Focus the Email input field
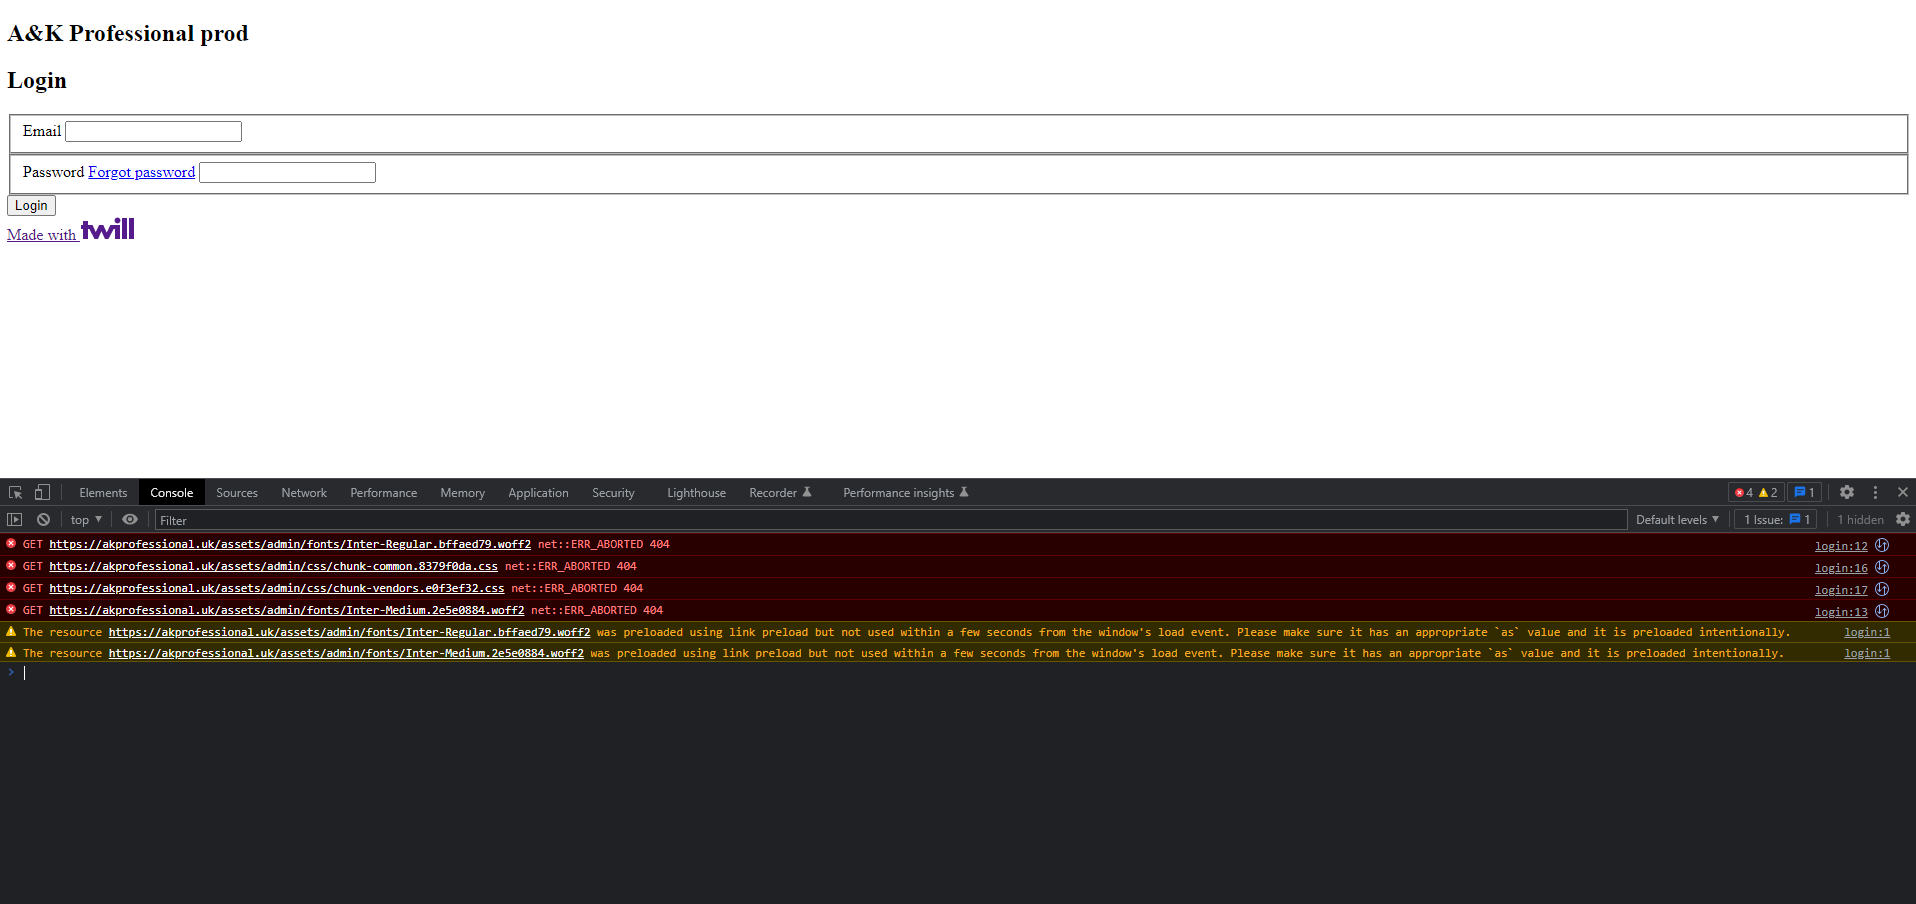1916x904 pixels. [x=153, y=132]
